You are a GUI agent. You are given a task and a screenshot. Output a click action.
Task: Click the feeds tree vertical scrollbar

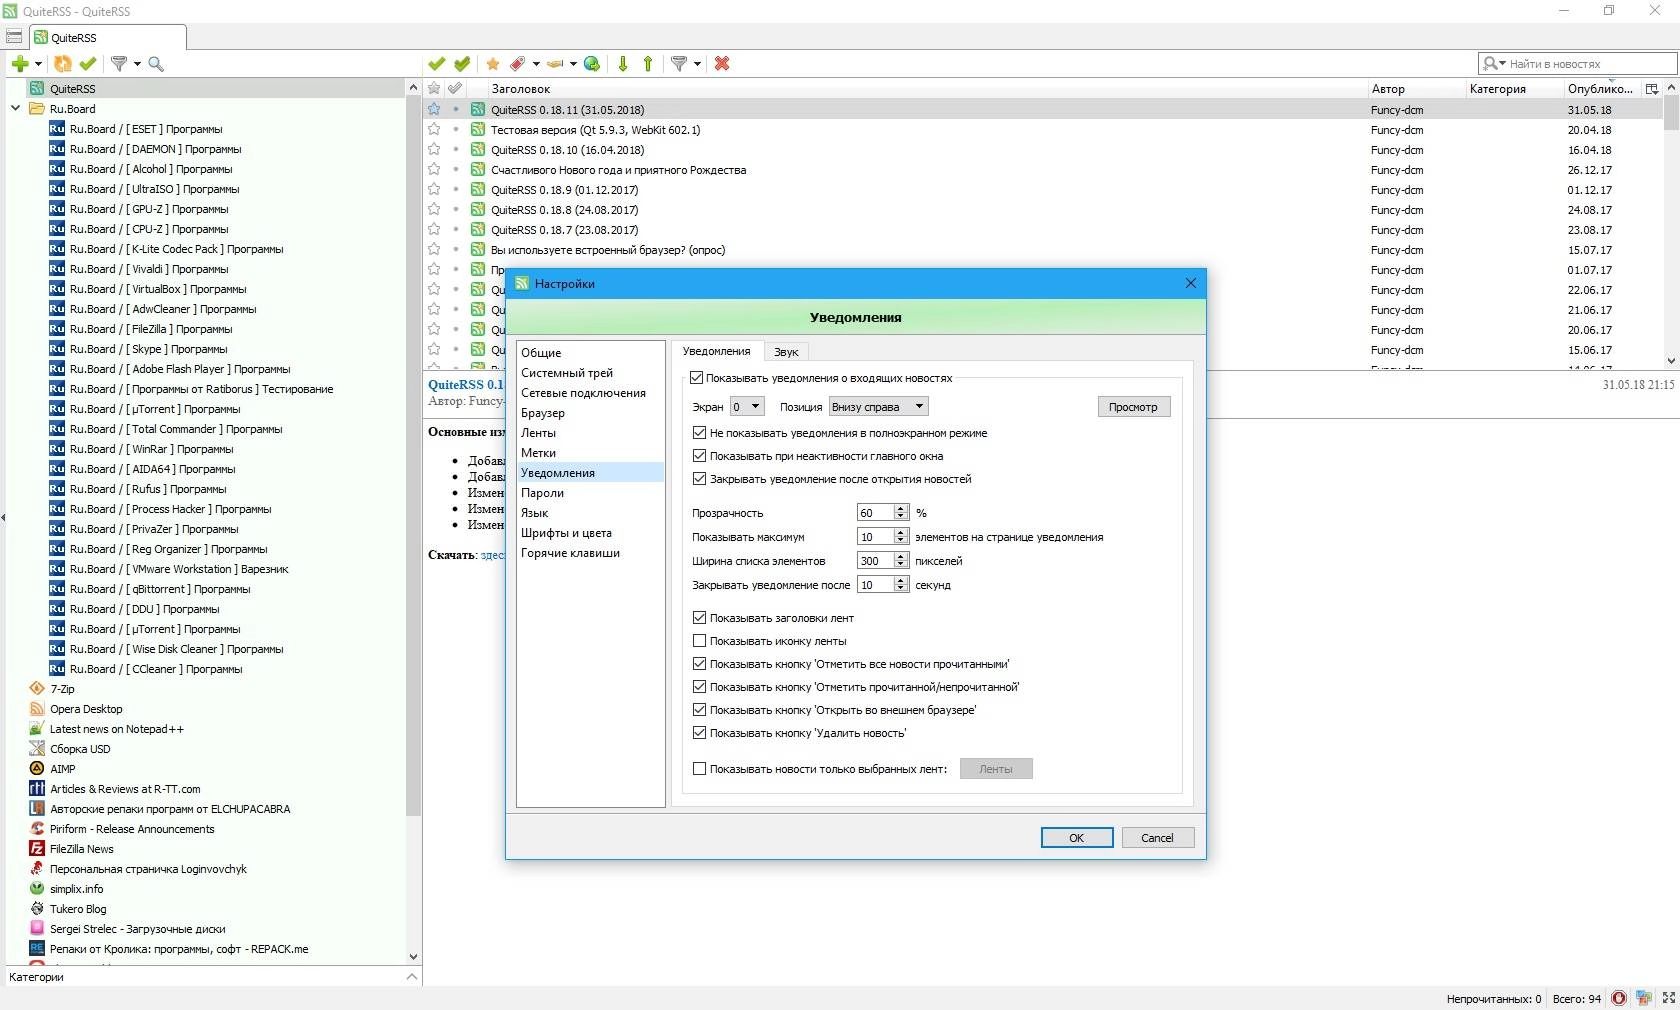click(413, 523)
